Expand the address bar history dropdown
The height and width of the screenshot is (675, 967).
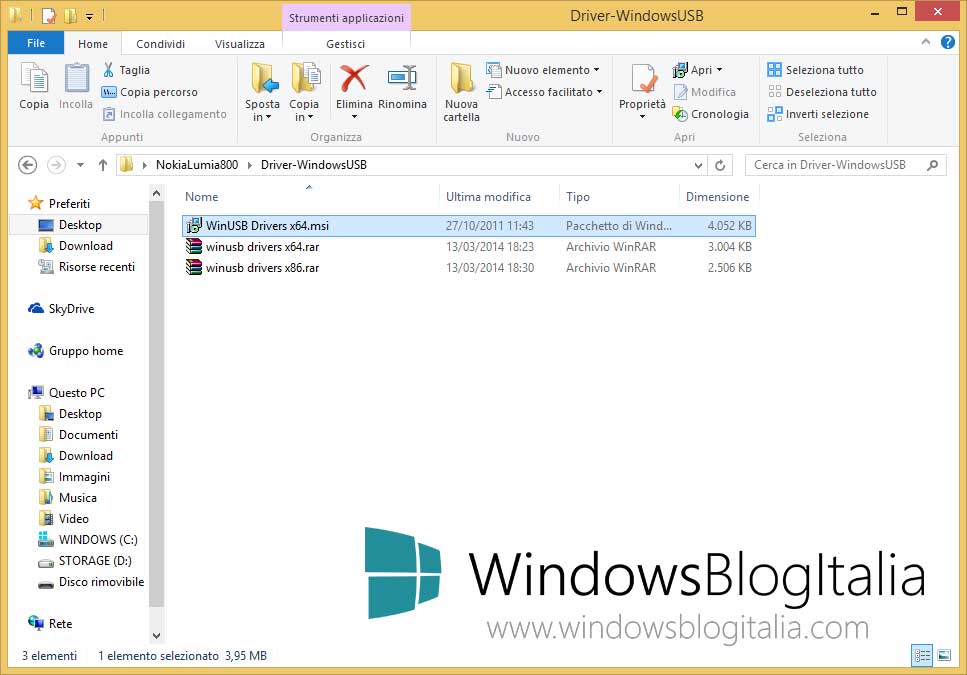[698, 165]
